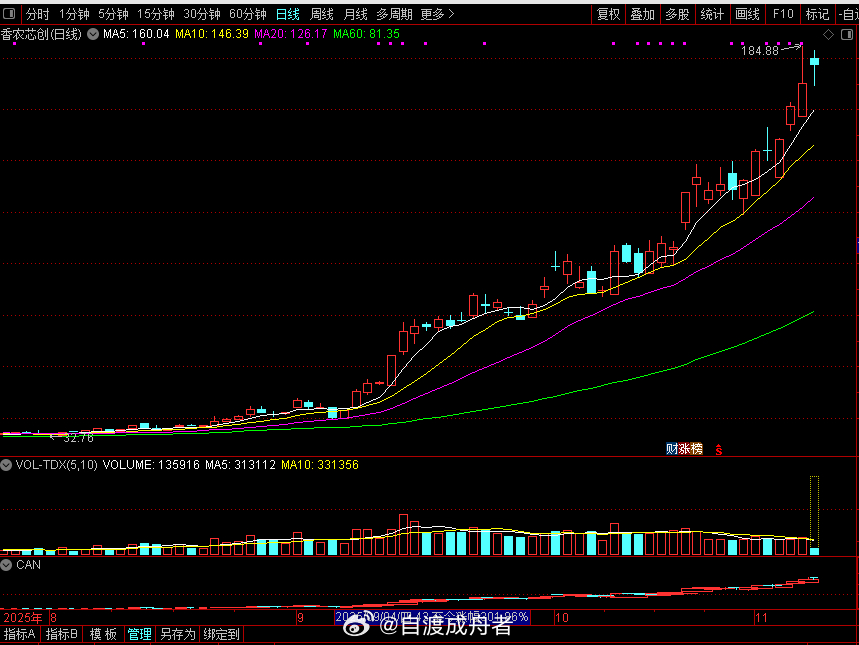
Task: Click the red S marker icon
Action: point(719,450)
